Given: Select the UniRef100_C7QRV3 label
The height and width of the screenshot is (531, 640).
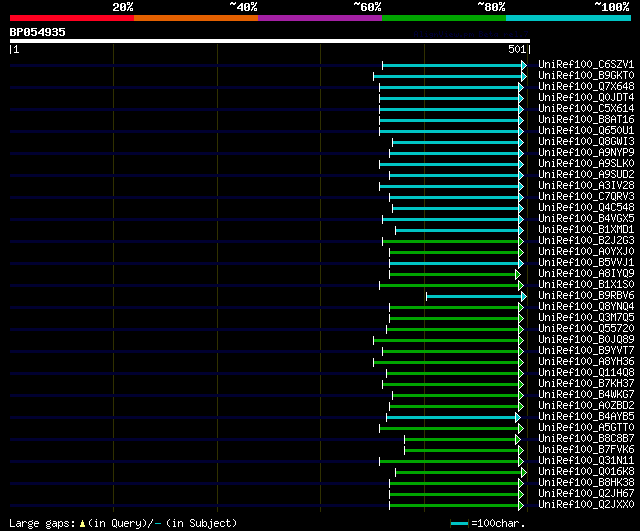Looking at the screenshot, I should pyautogui.click(x=586, y=197).
